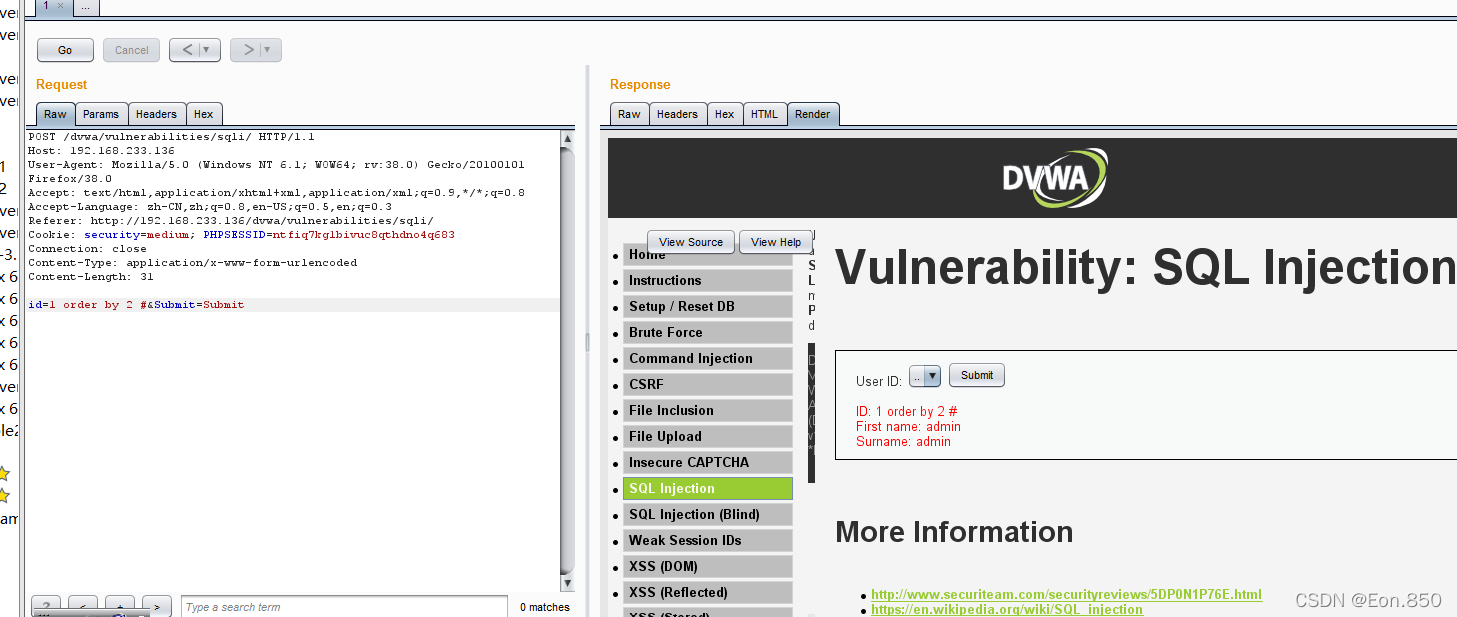Open Insecure CAPTCHA menu entry
1457x617 pixels.
pyautogui.click(x=707, y=462)
